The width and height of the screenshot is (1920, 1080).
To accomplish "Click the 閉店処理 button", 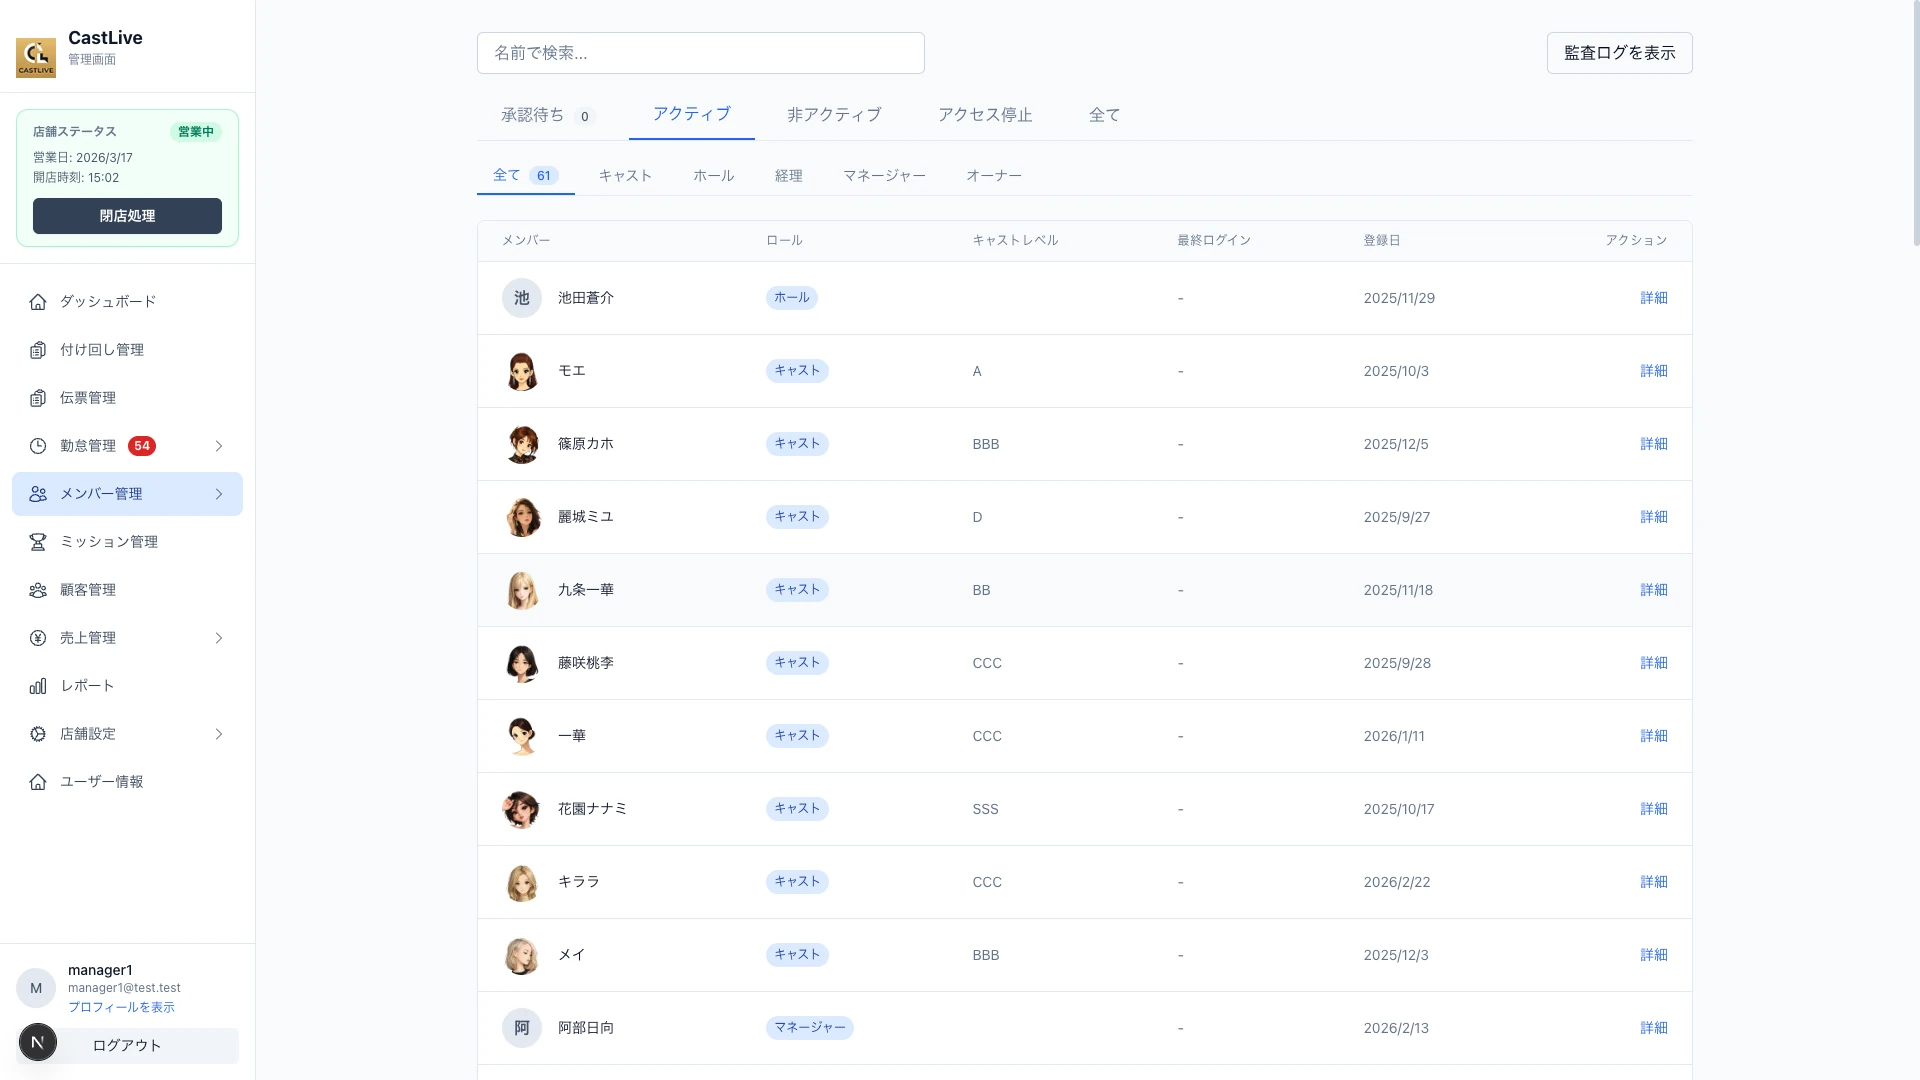I will (x=126, y=215).
